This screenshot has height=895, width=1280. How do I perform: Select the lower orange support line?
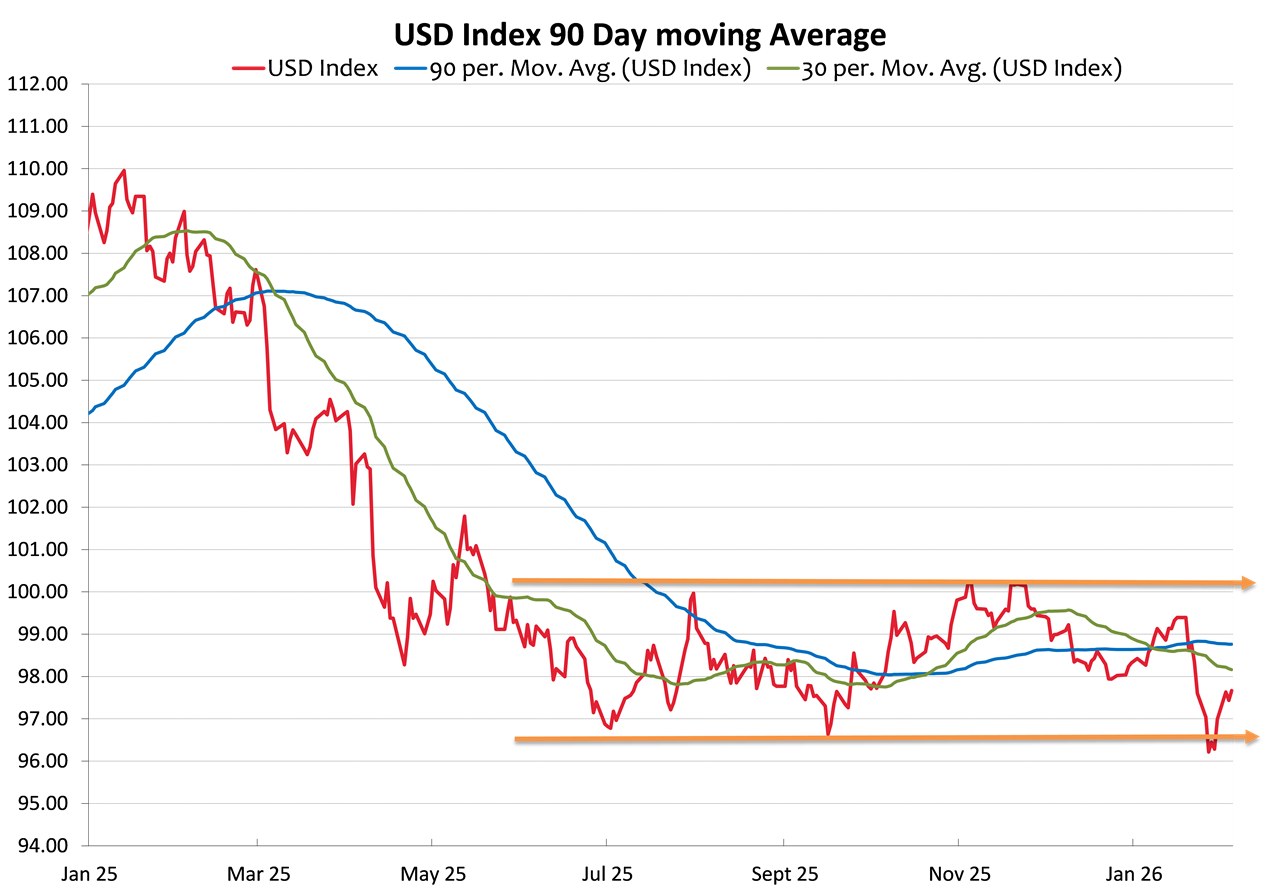click(x=870, y=738)
